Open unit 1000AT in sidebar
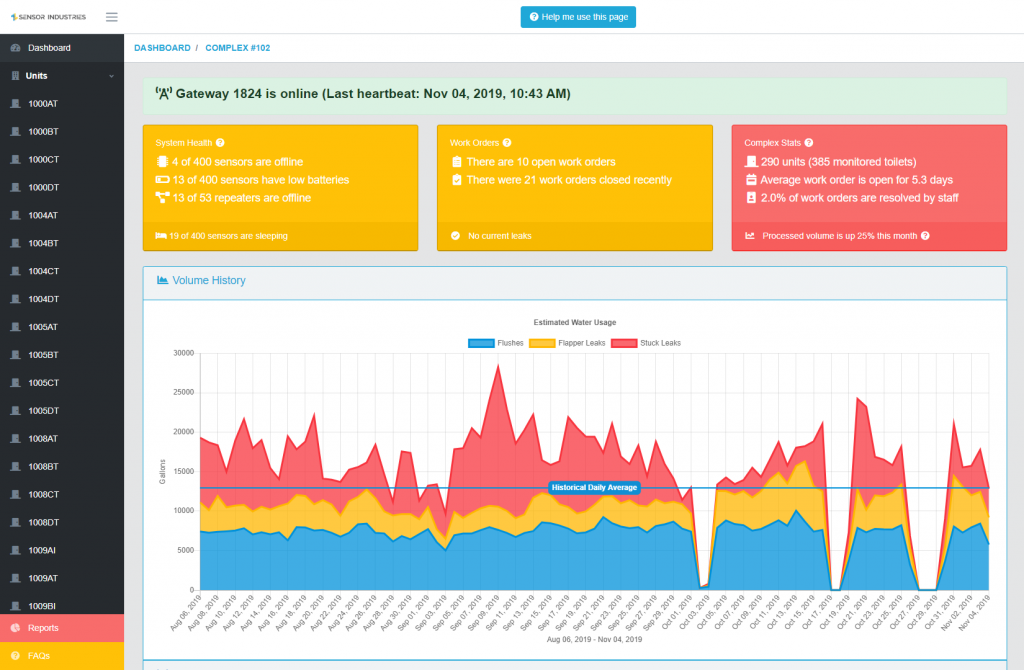 [43, 104]
